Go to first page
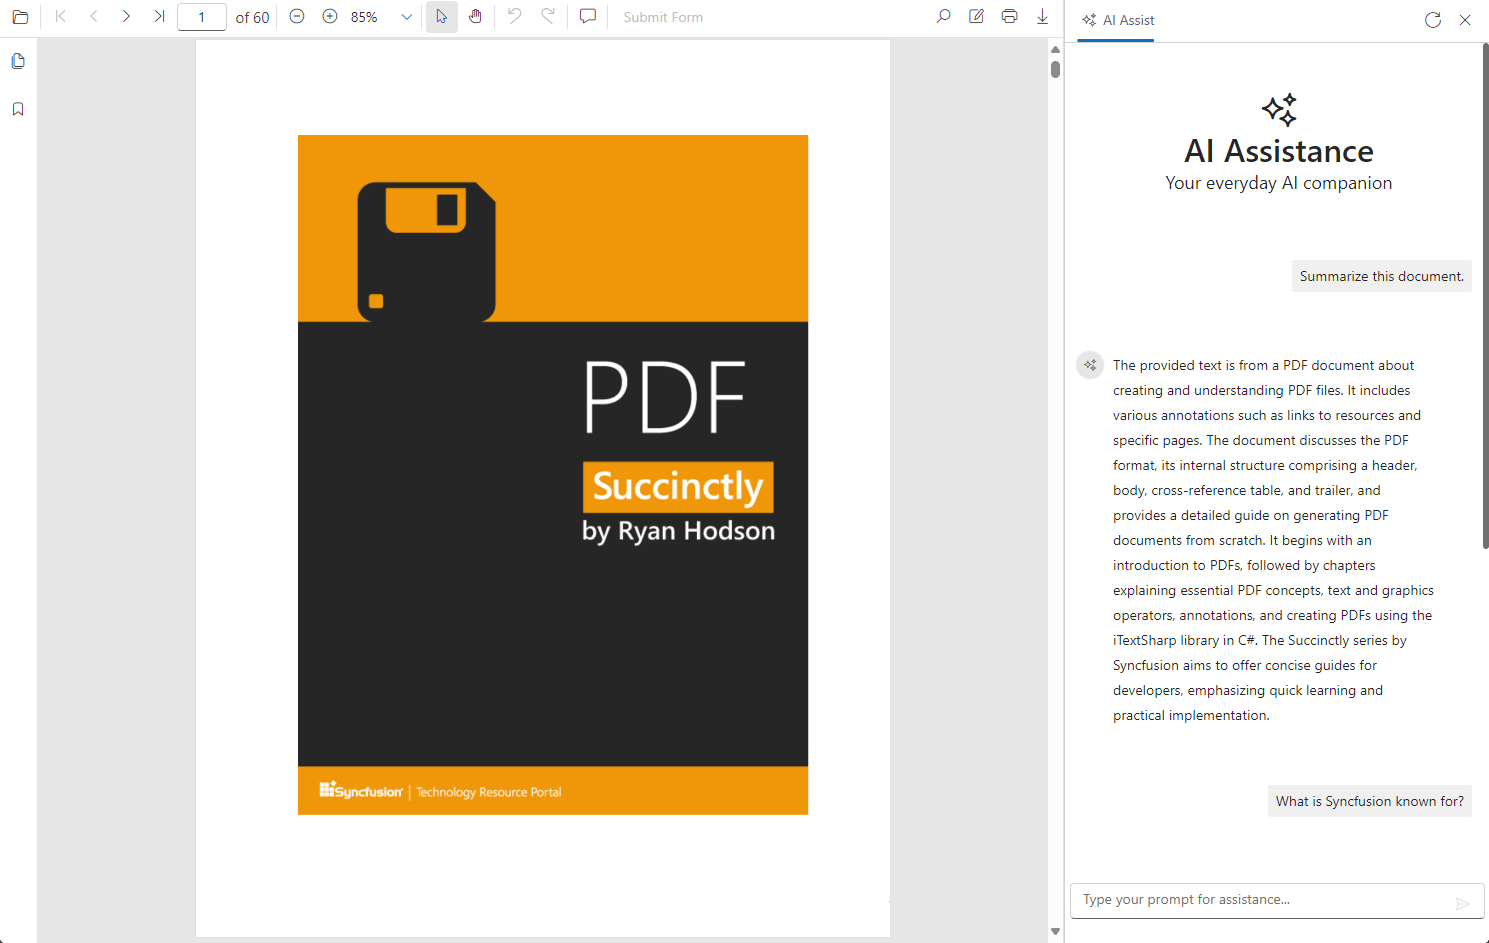1489x943 pixels. pyautogui.click(x=61, y=17)
